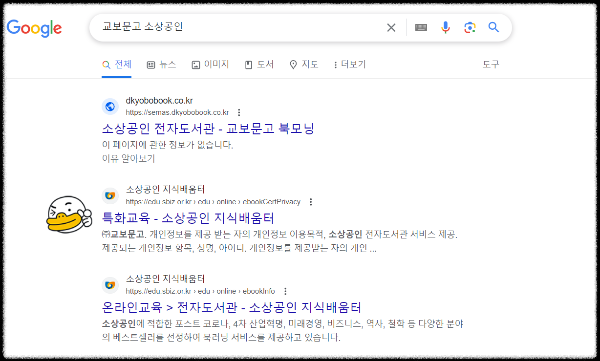This screenshot has width=600, height=361.
Task: Switch to the 뉴스 tab
Action: pyautogui.click(x=161, y=64)
